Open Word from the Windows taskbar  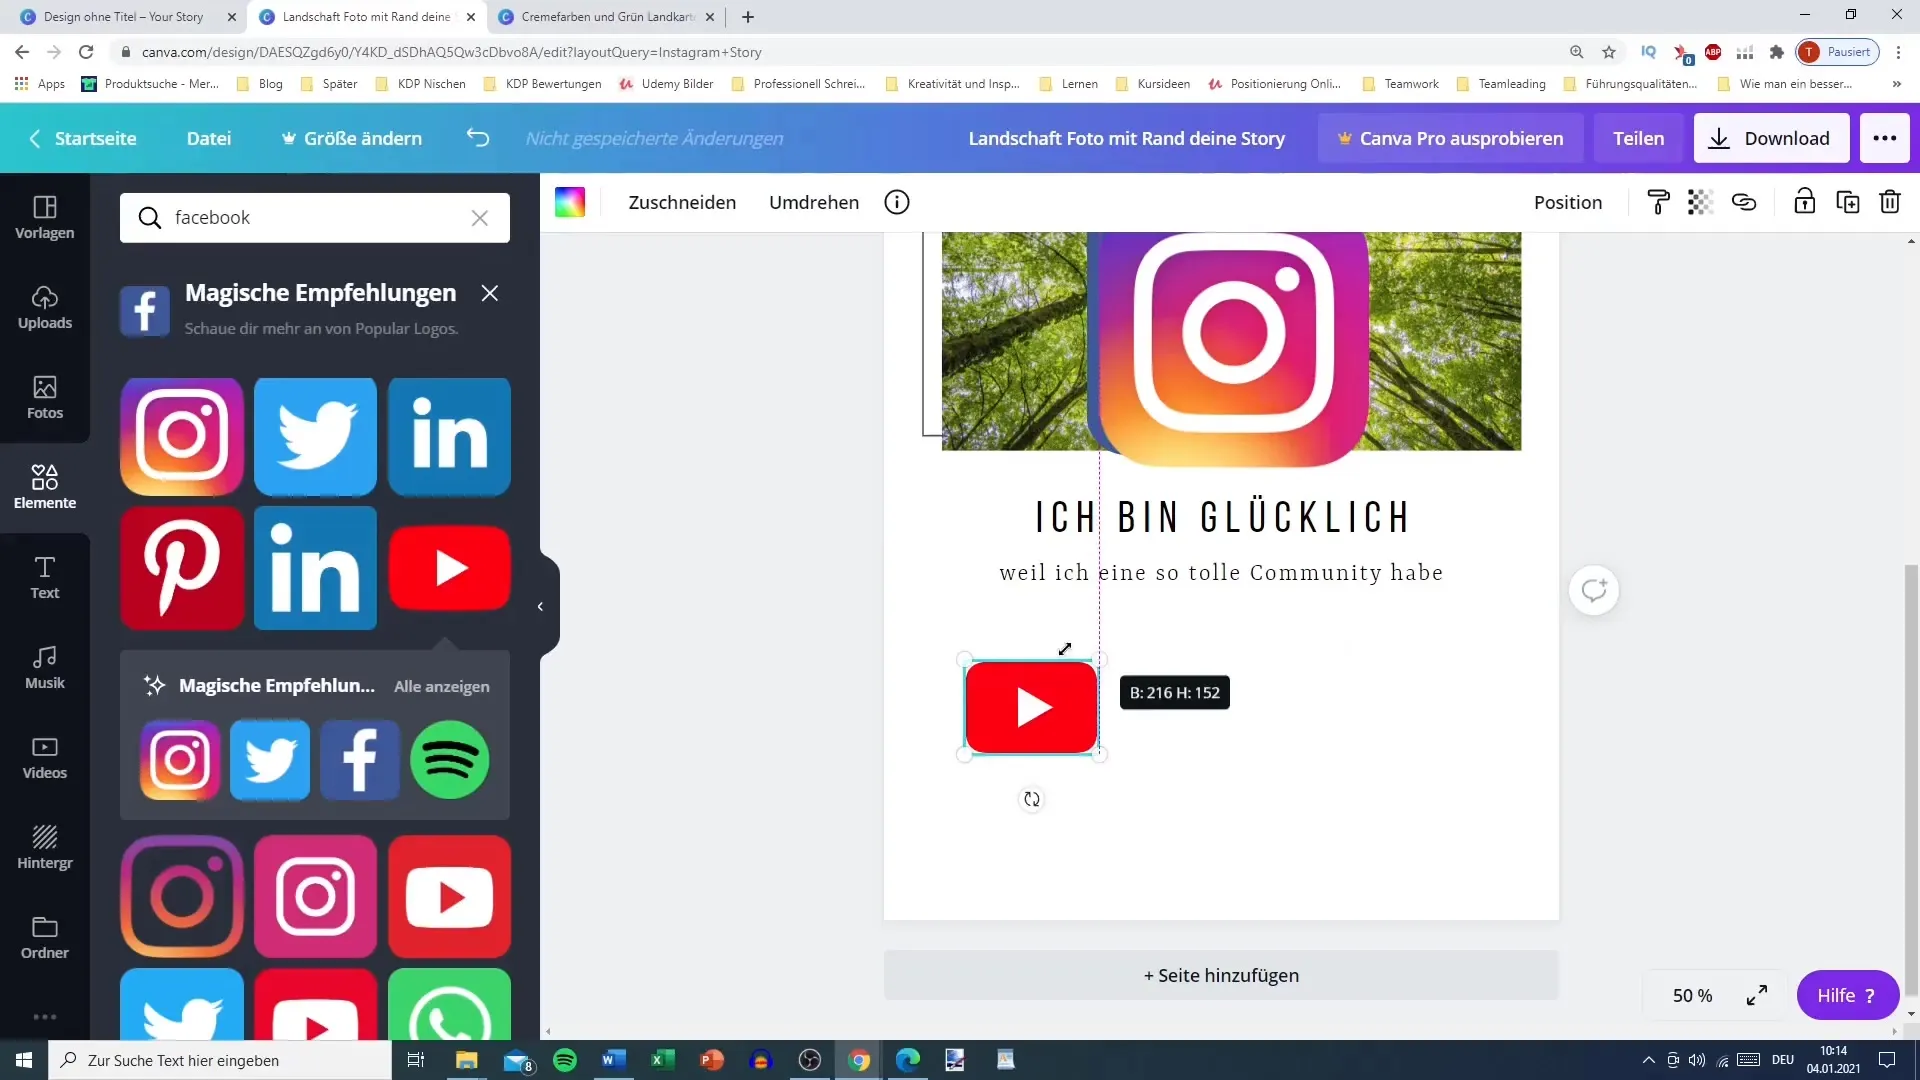(x=613, y=1060)
